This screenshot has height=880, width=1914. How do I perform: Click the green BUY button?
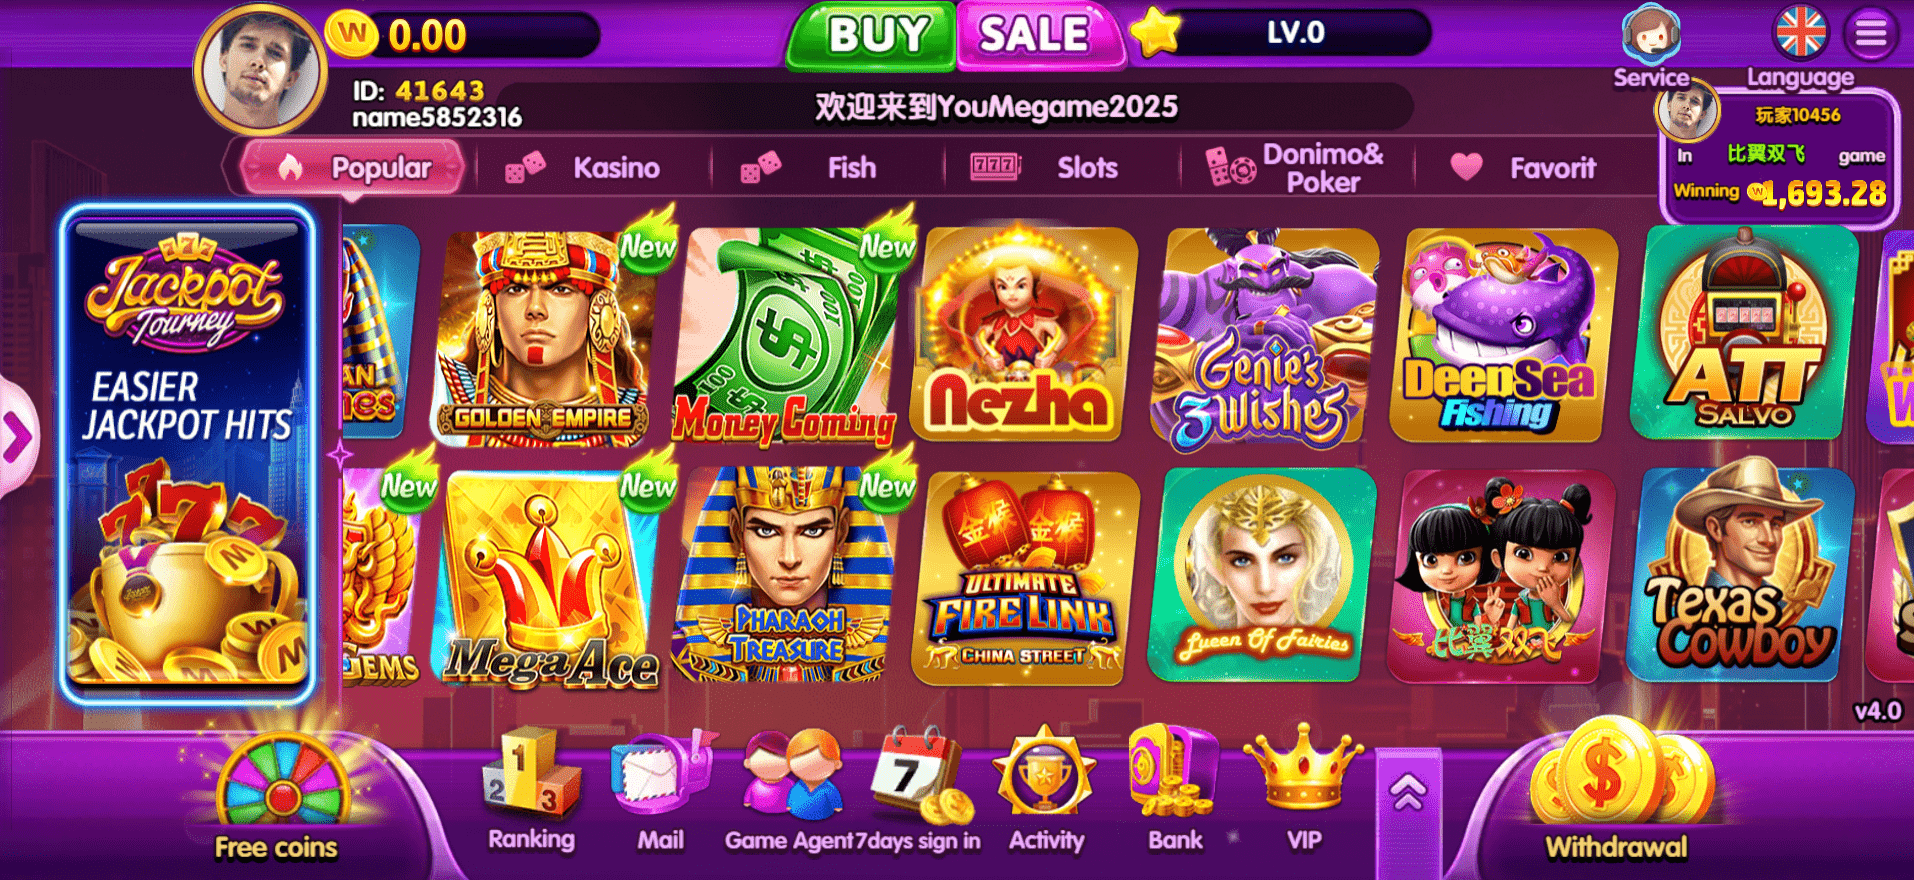(x=872, y=36)
